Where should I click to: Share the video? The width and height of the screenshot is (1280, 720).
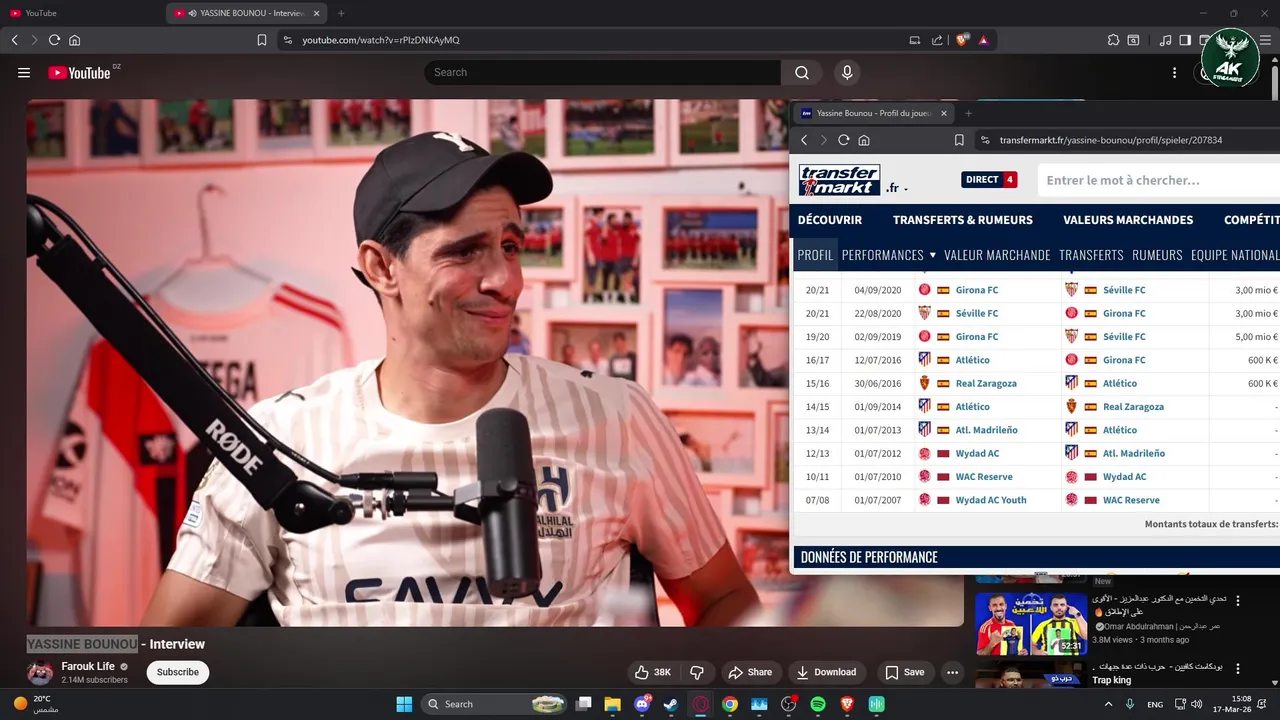(750, 672)
